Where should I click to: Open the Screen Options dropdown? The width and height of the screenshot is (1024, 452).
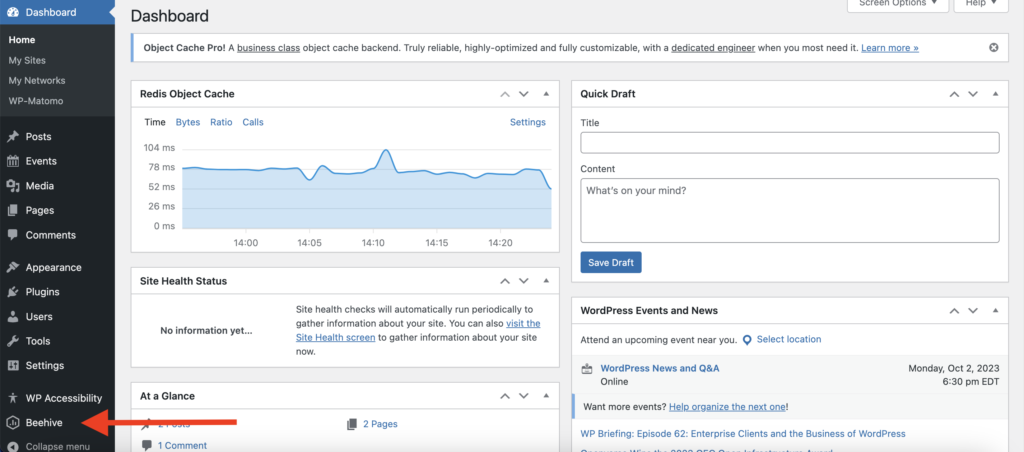pos(898,4)
